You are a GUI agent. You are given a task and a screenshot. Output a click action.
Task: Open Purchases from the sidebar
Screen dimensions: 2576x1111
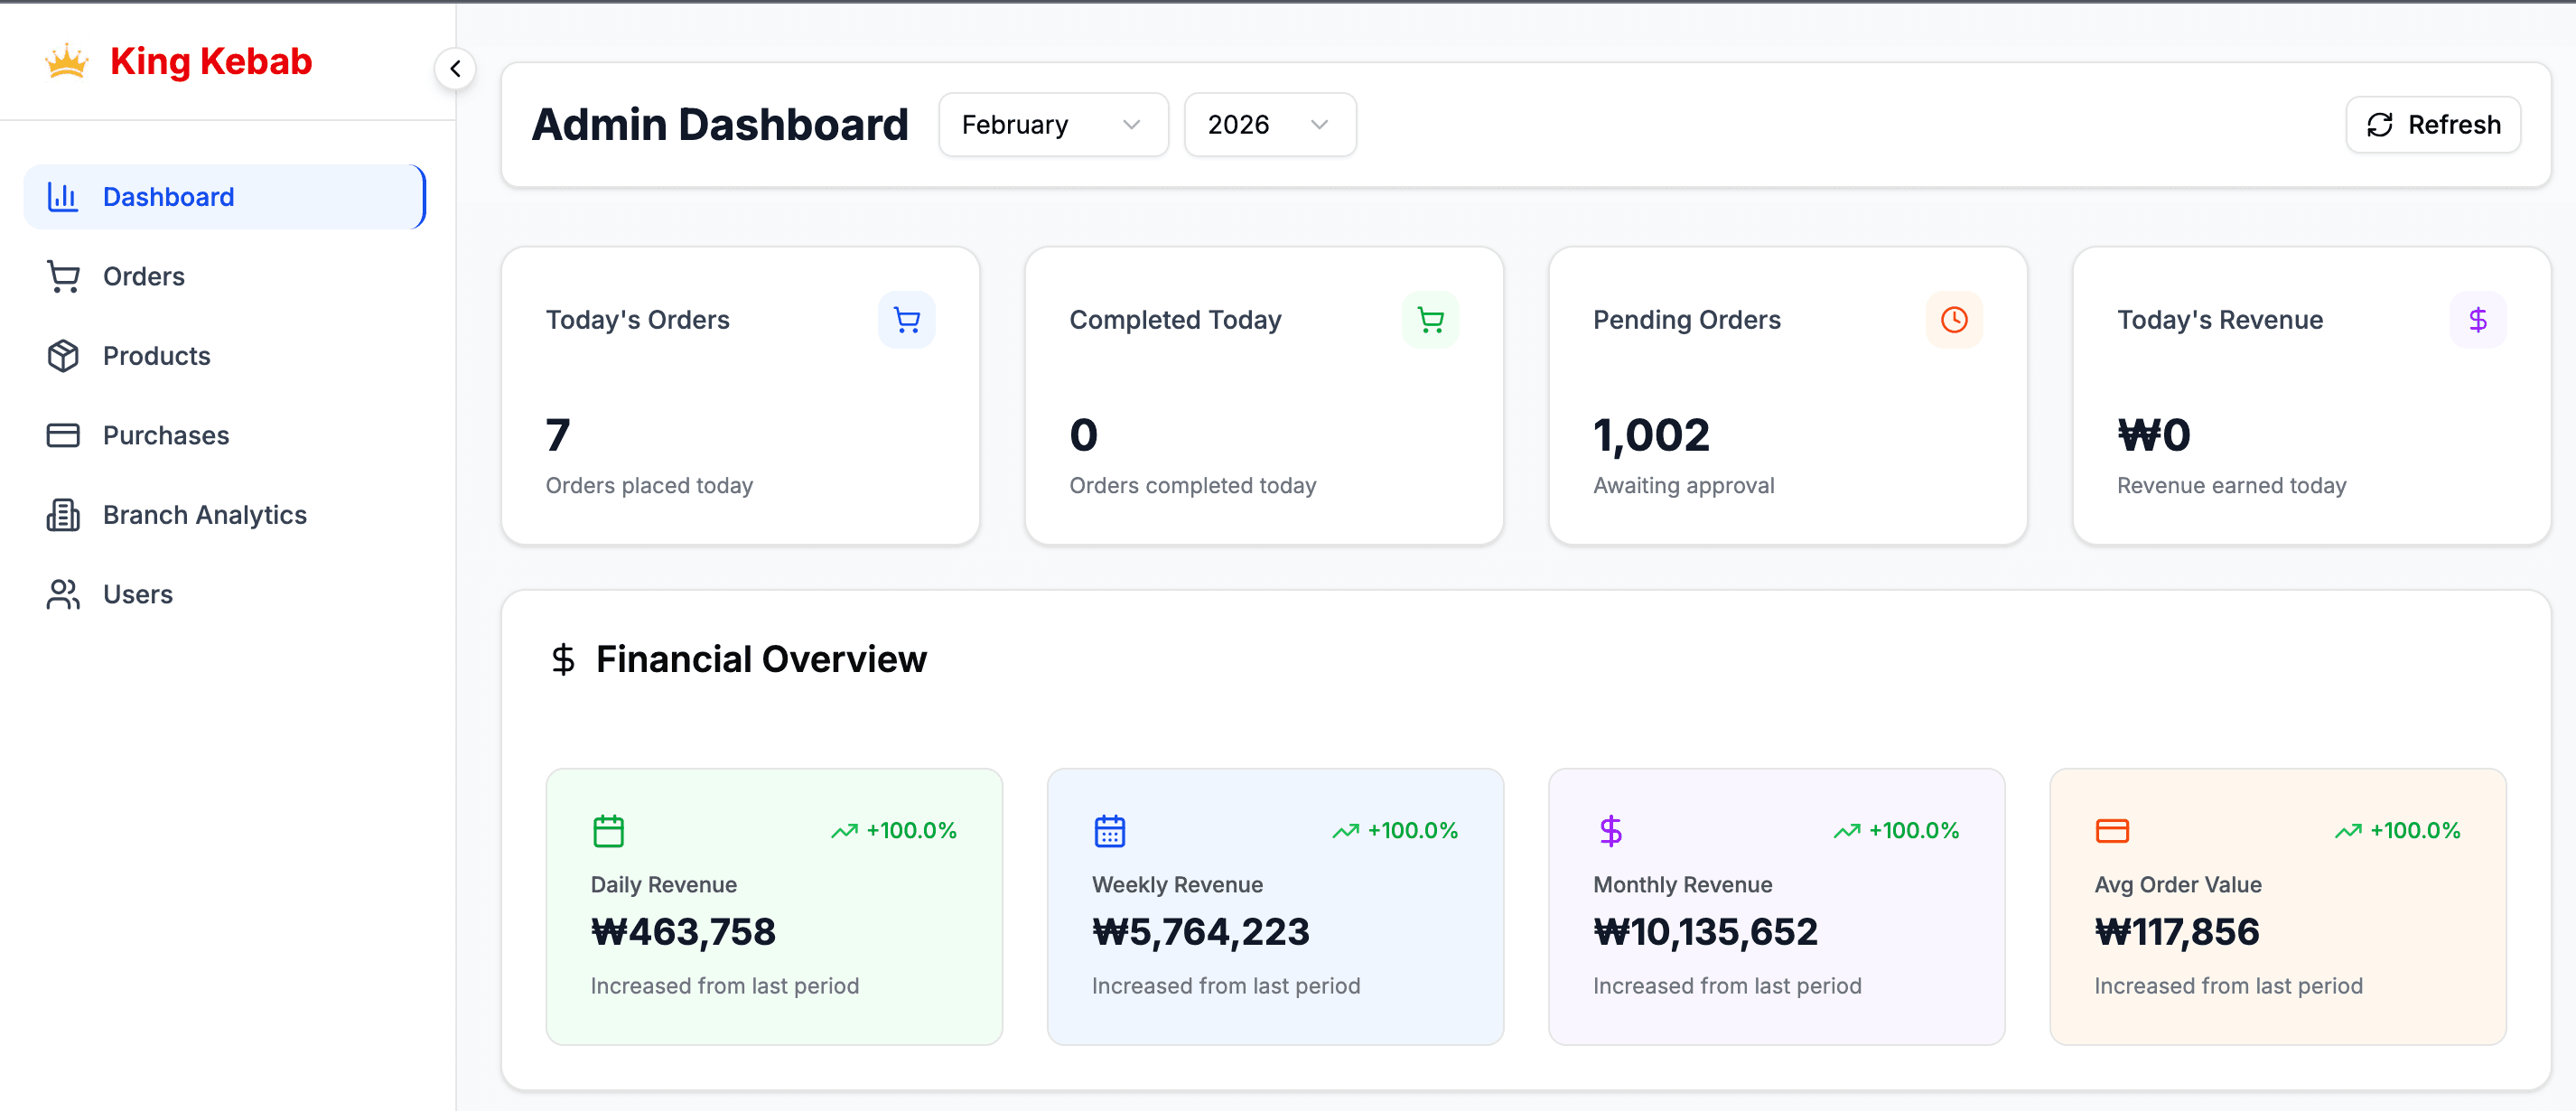pyautogui.click(x=165, y=435)
